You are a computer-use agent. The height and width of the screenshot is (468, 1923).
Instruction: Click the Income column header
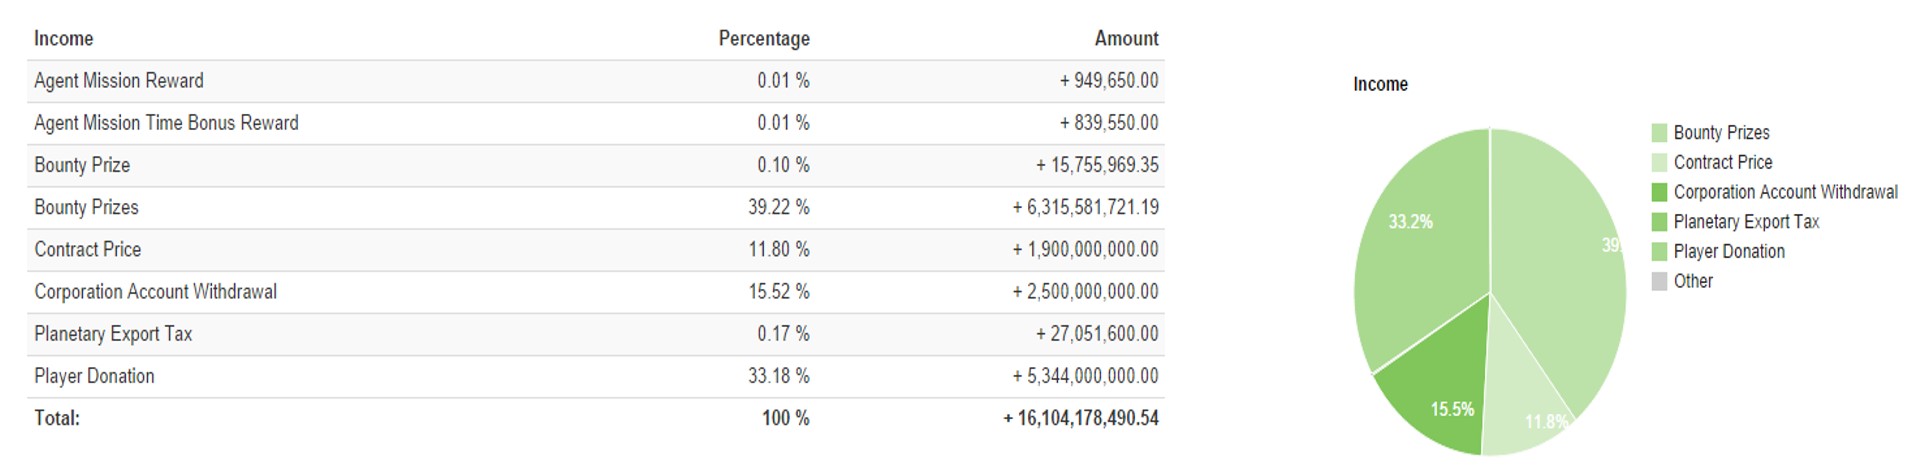coord(64,39)
